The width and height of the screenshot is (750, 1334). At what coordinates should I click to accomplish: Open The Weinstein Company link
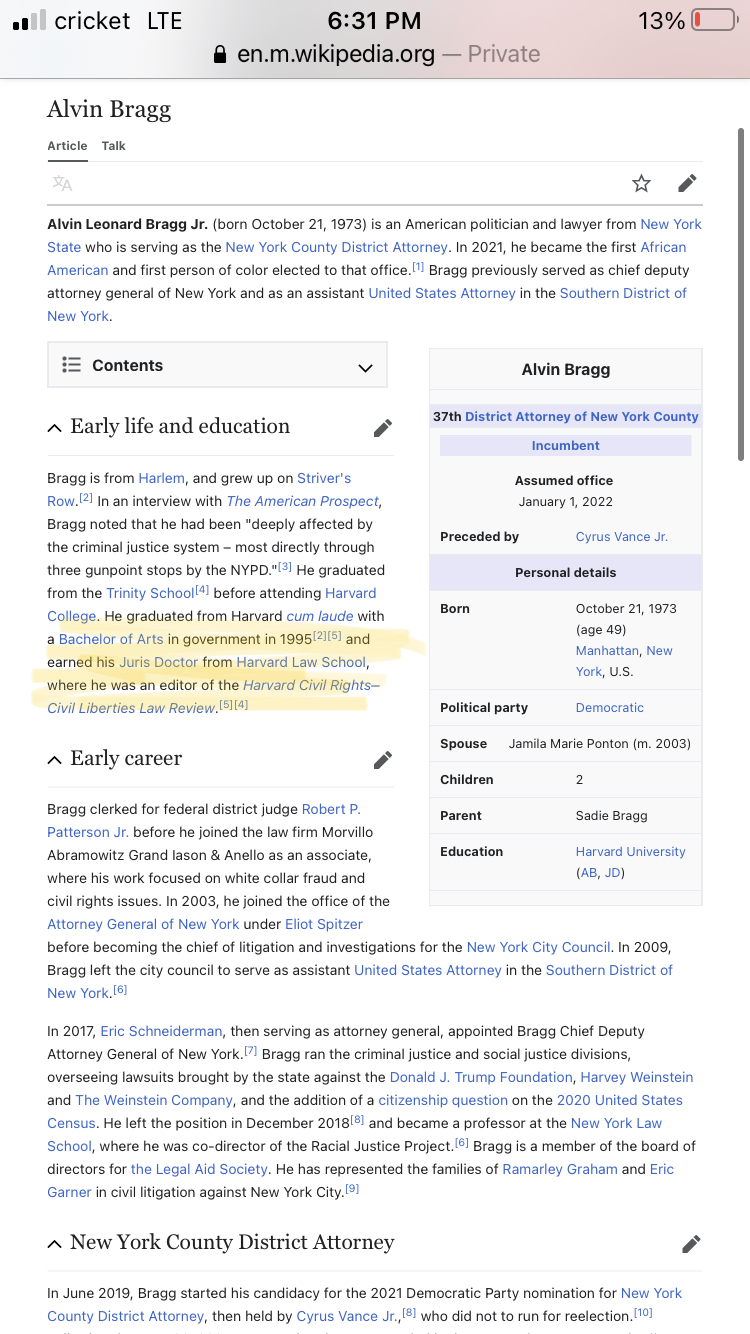(x=156, y=1100)
